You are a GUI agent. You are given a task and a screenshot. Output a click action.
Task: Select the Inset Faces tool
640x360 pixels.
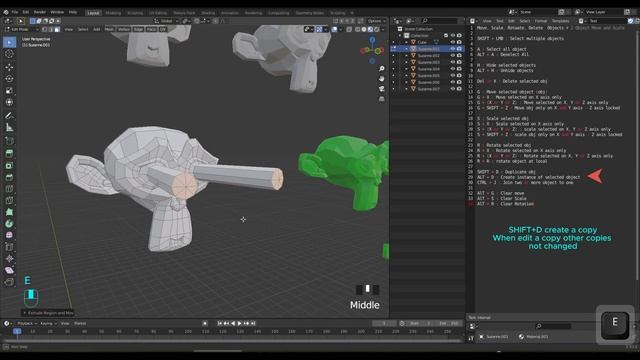point(9,165)
